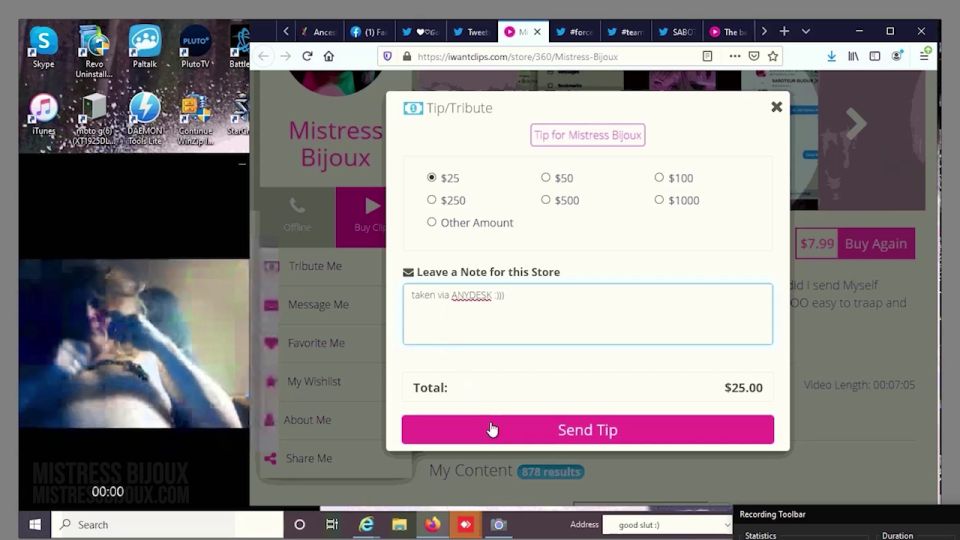Click Favorite Me in sidebar
The width and height of the screenshot is (960, 540).
[316, 343]
